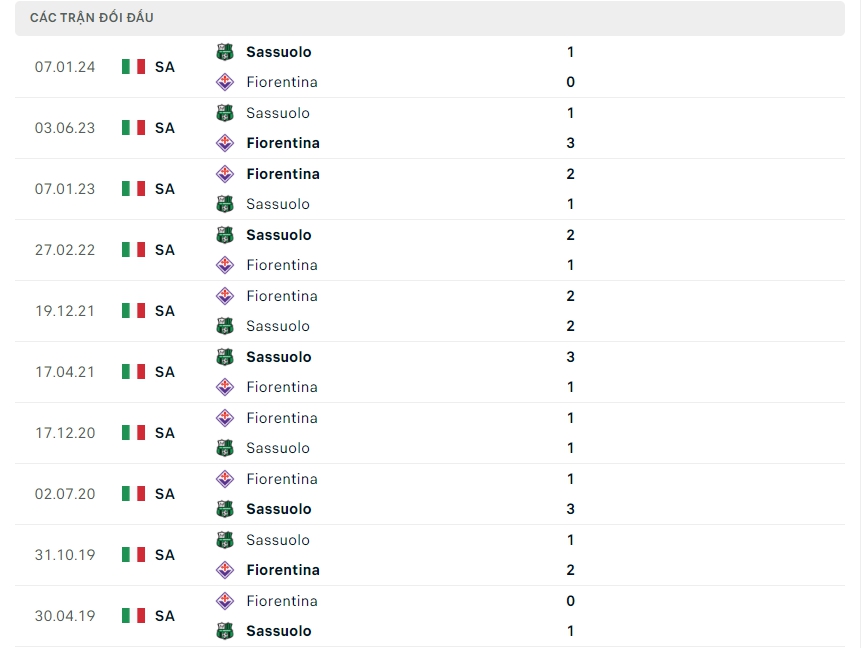Select SA league label for 07.01.23 match

165,189
